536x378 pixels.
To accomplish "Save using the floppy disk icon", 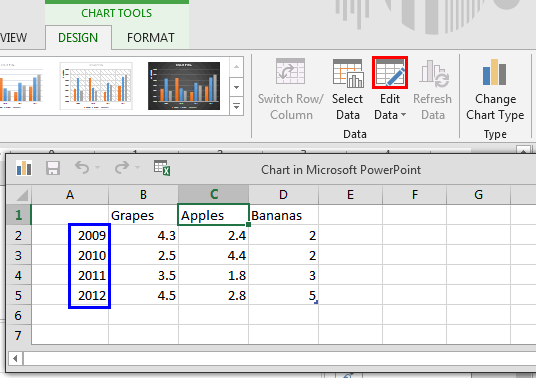I will (53, 168).
